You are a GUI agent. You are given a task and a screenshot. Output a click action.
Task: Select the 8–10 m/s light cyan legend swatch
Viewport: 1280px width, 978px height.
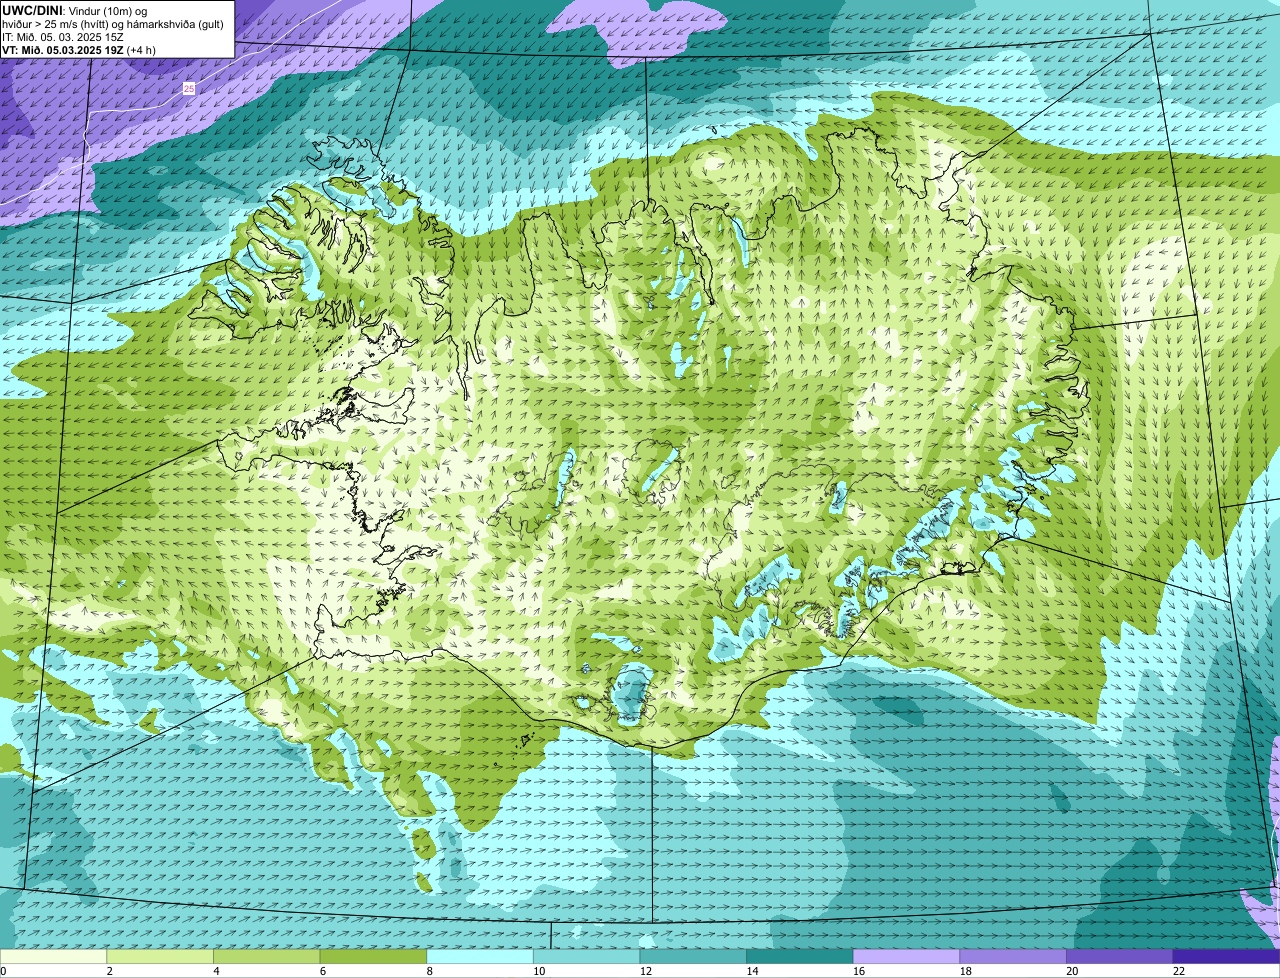pyautogui.click(x=480, y=956)
